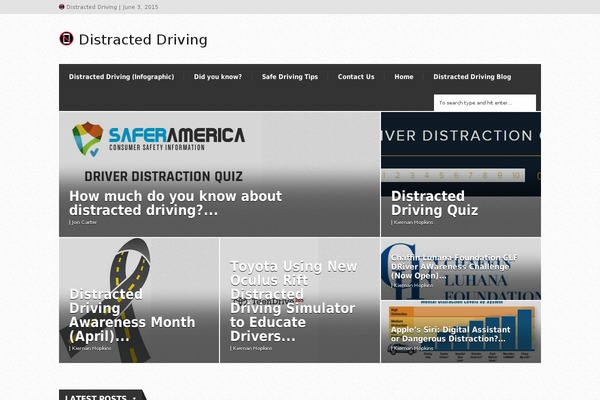The image size is (600, 400).
Task: Open the Distracted Driving Blog menu item
Action: tap(472, 77)
